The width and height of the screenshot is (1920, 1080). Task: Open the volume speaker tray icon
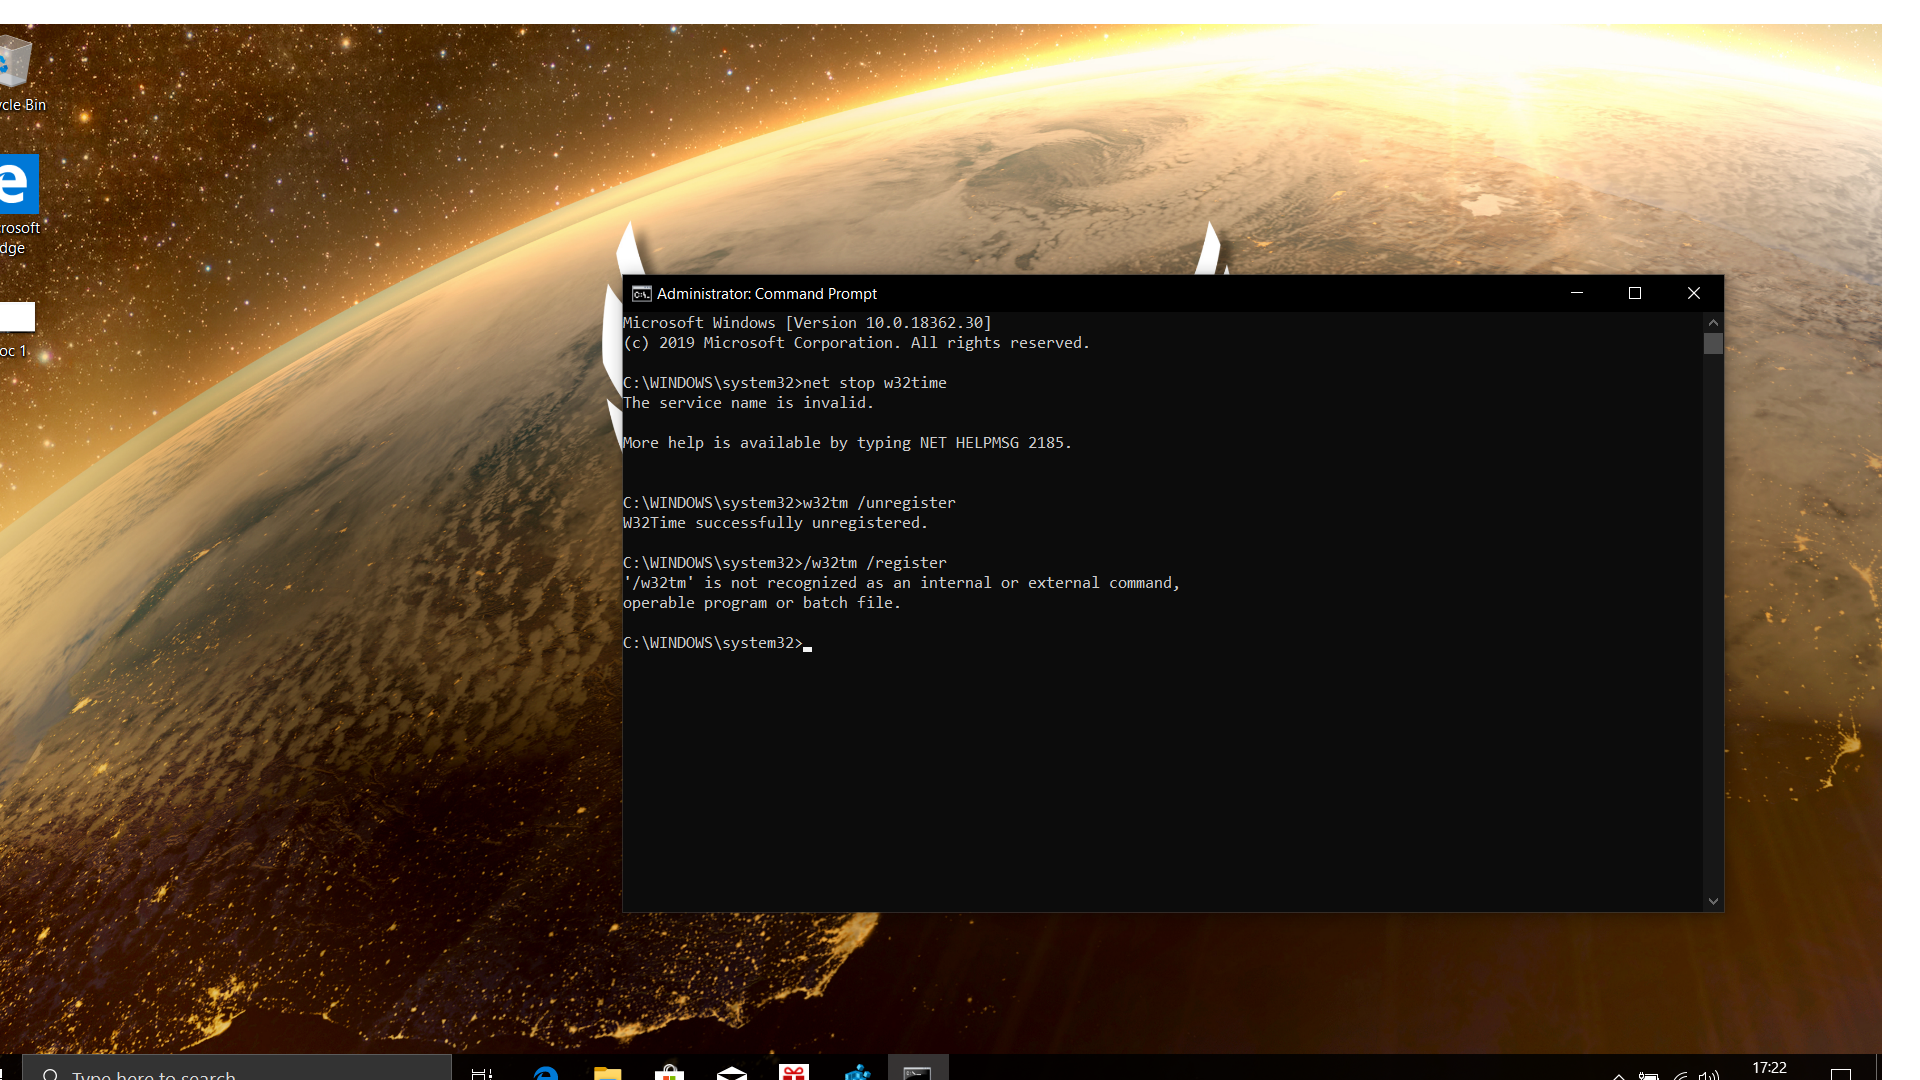[1708, 1075]
